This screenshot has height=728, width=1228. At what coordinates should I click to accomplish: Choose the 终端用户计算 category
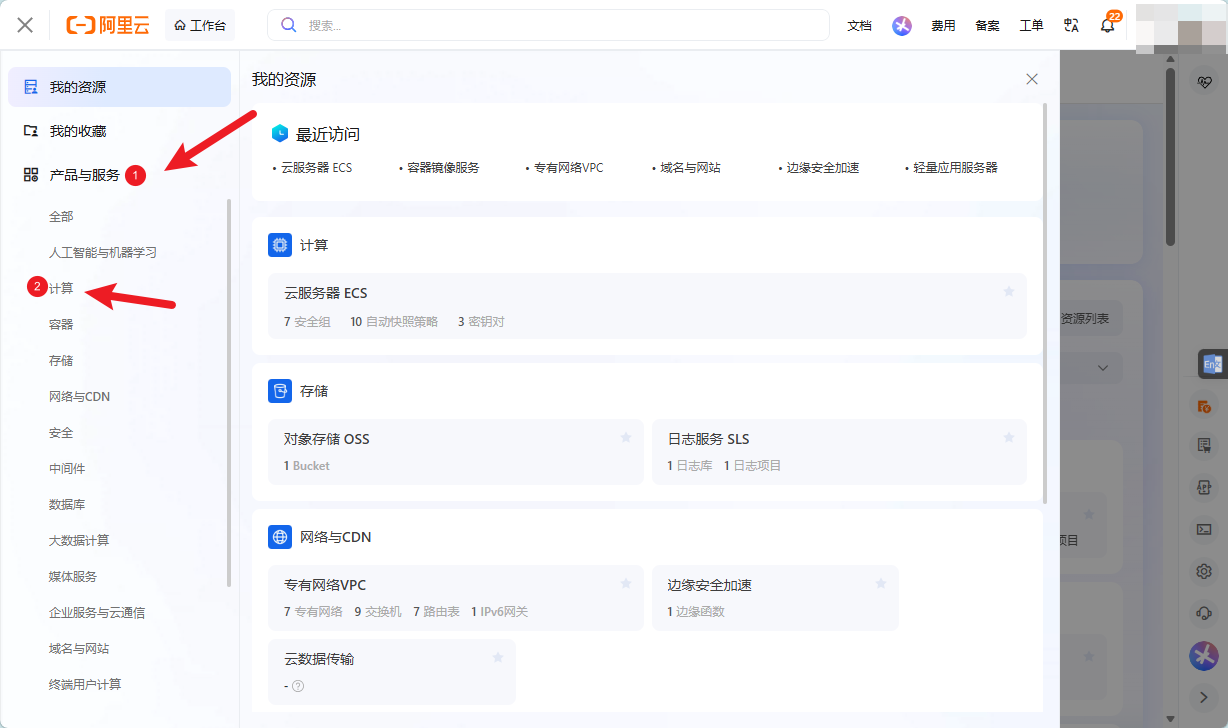tap(85, 684)
